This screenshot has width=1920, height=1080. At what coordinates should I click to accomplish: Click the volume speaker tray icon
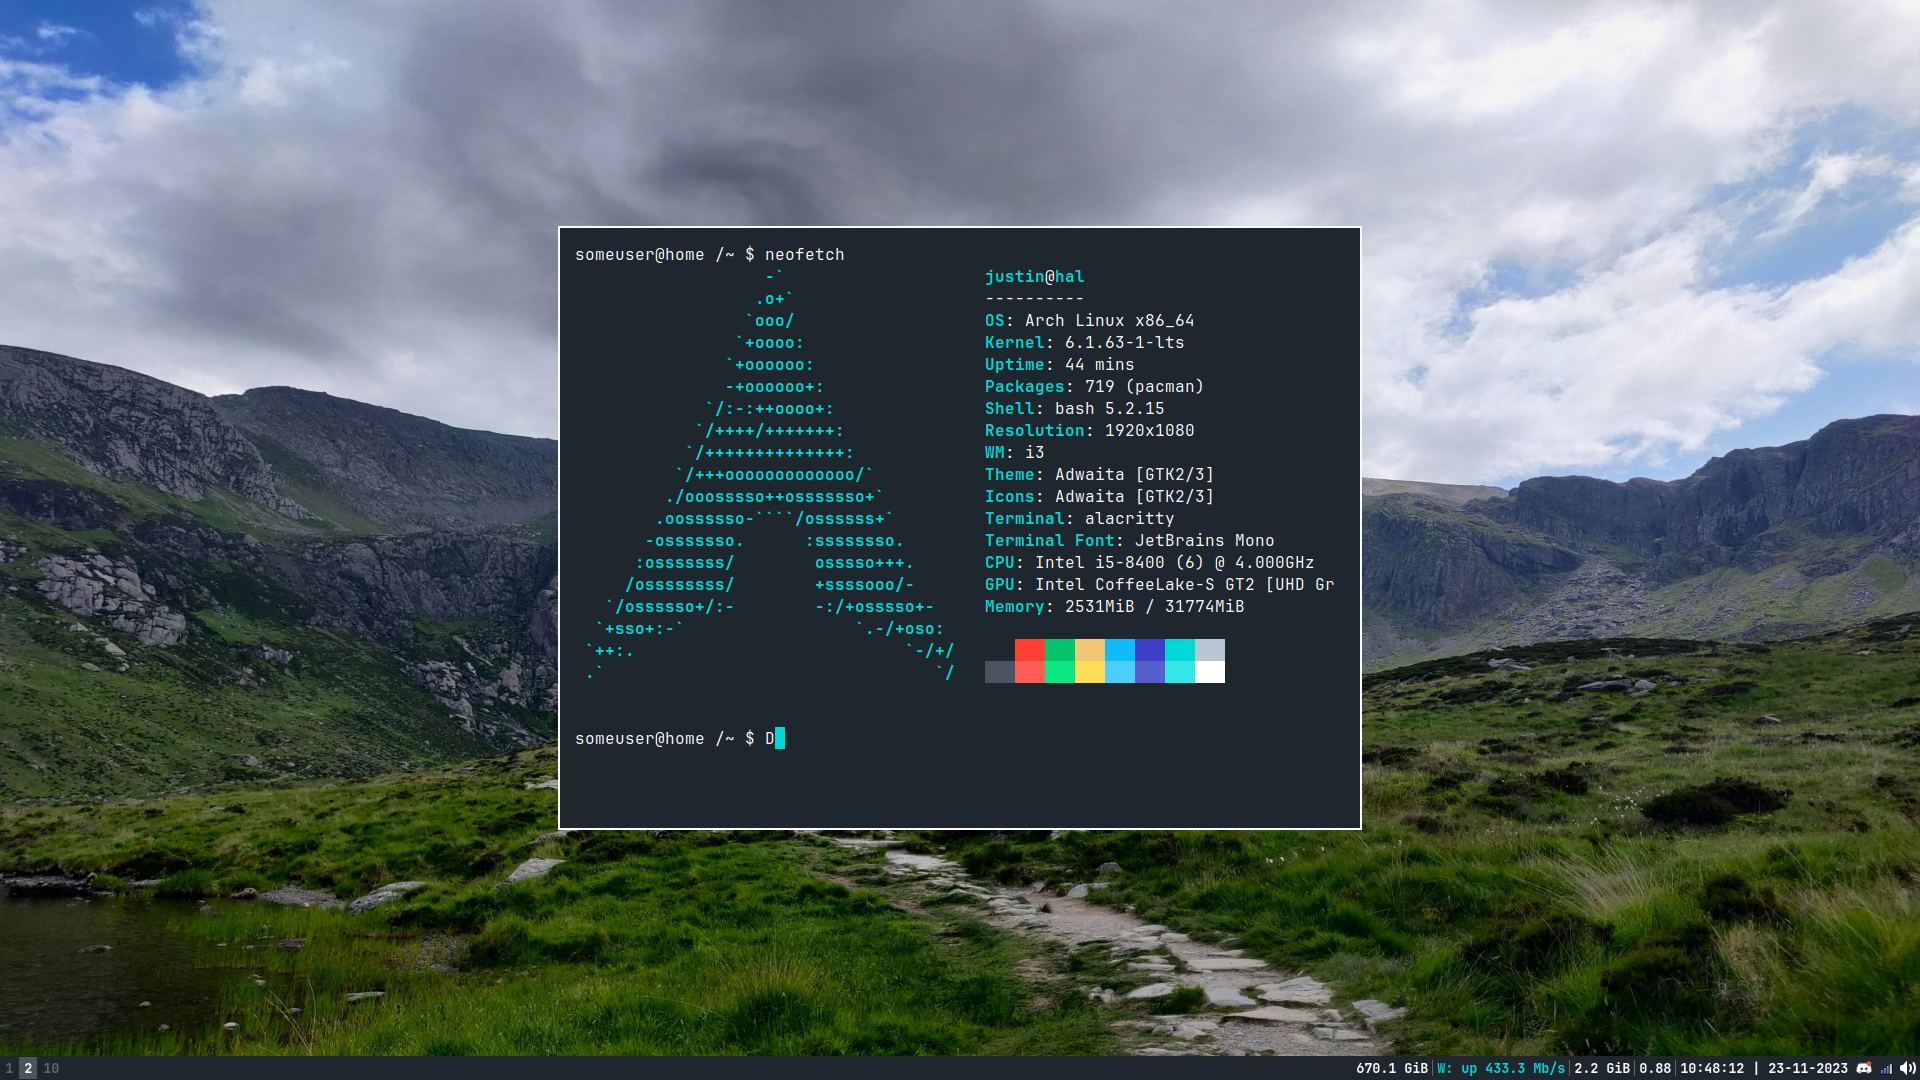[x=1907, y=1068]
